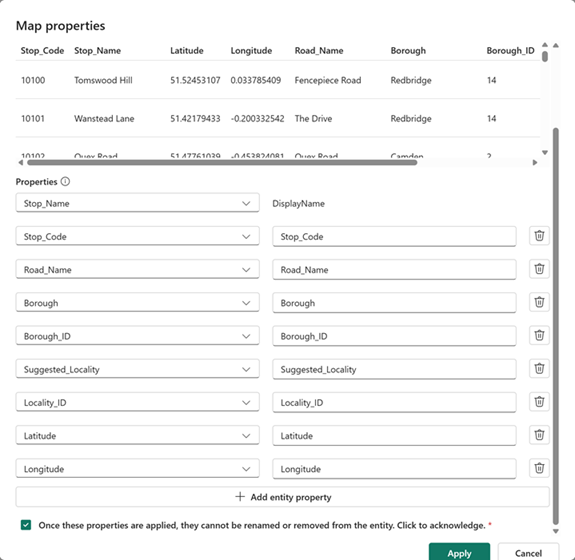Screen dimensions: 575x560
Task: Select the cell 'Tomswood Hill'
Action: pos(103,80)
